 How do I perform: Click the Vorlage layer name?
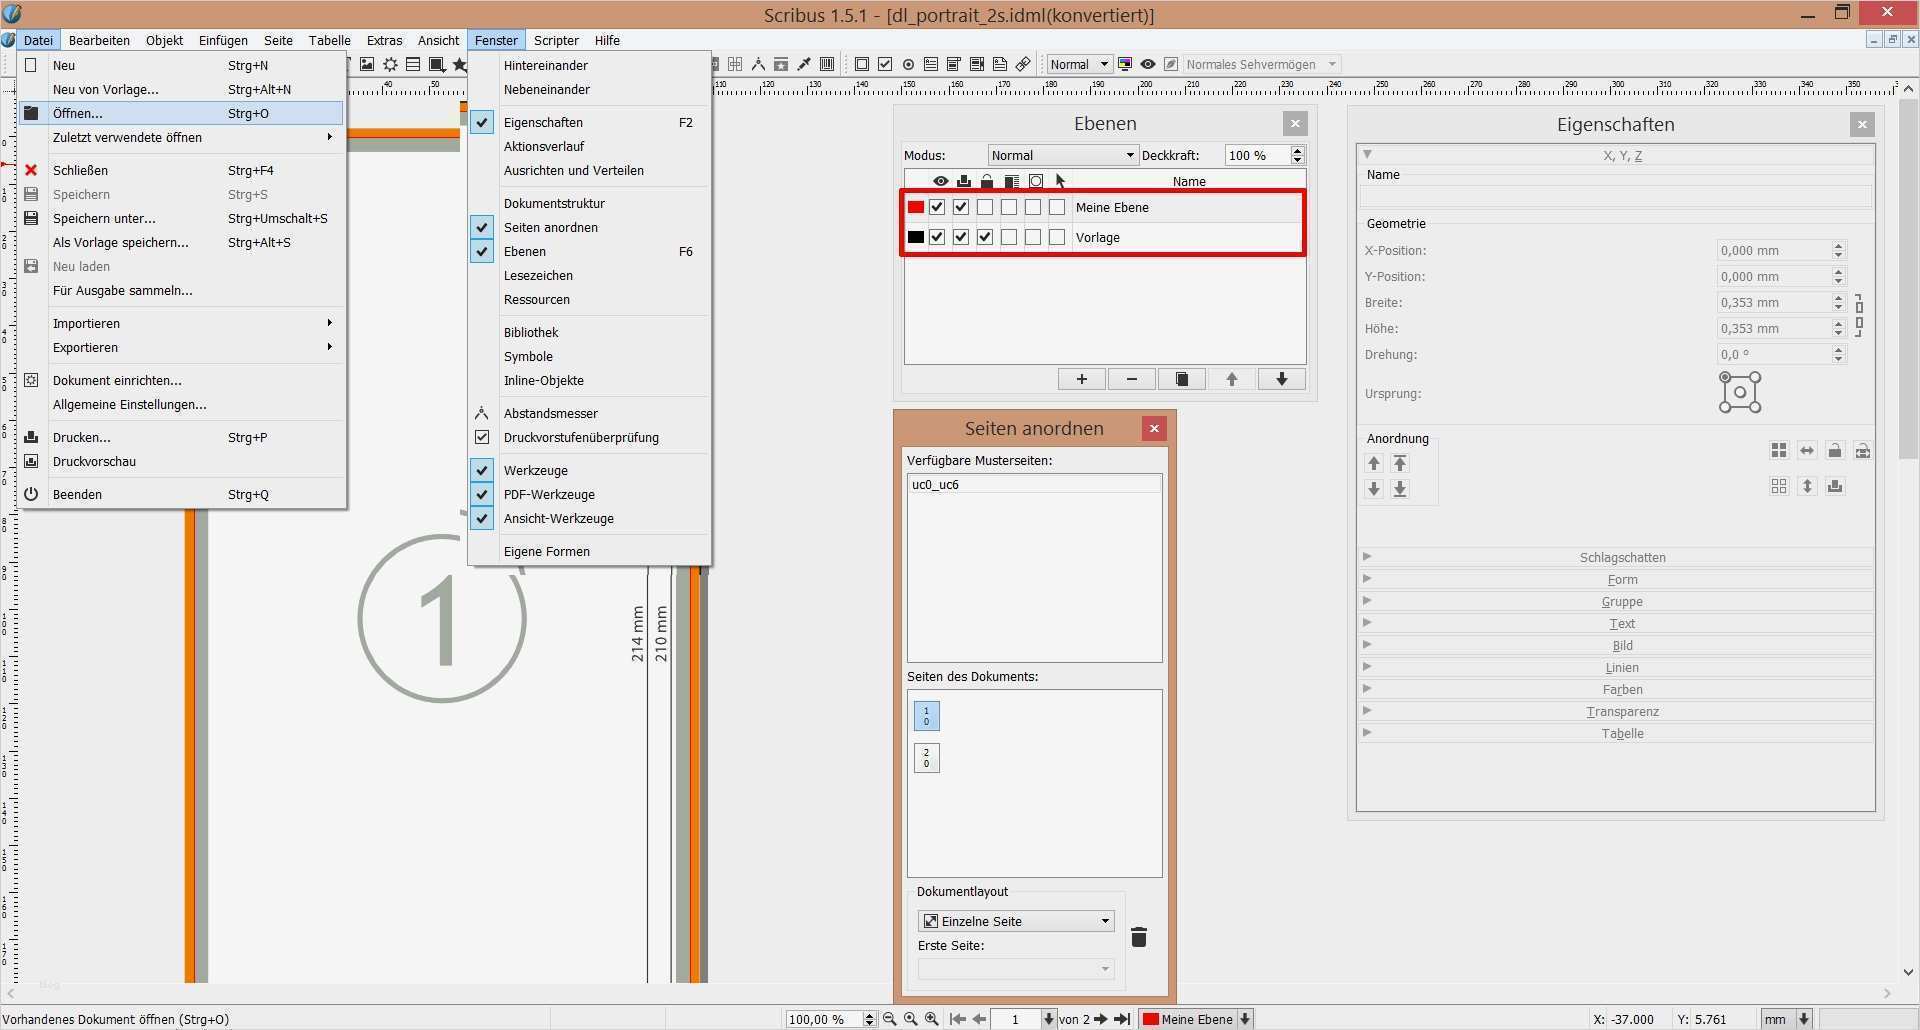pos(1097,237)
